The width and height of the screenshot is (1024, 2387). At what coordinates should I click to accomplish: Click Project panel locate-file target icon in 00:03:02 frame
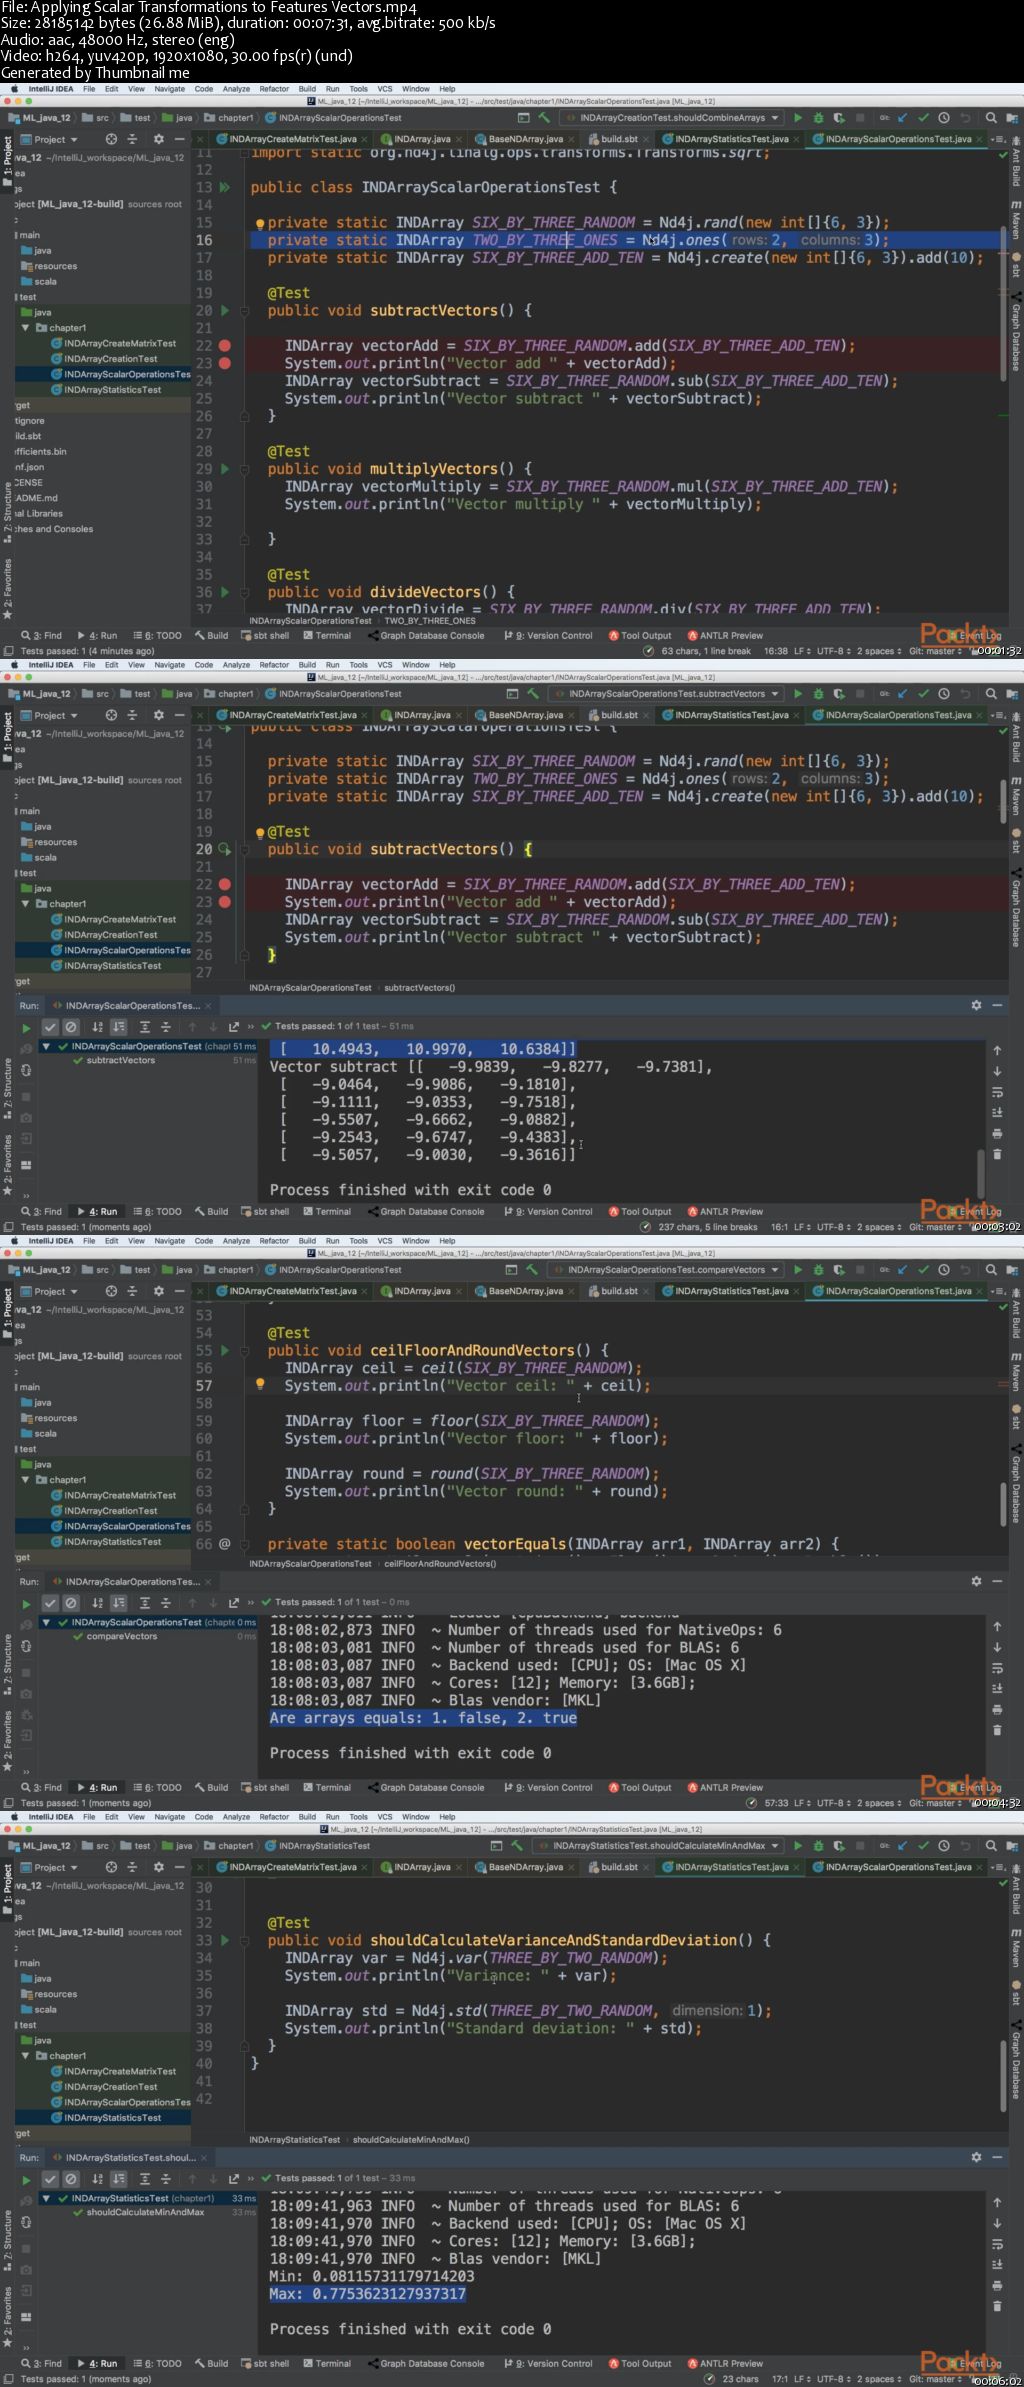pos(111,715)
